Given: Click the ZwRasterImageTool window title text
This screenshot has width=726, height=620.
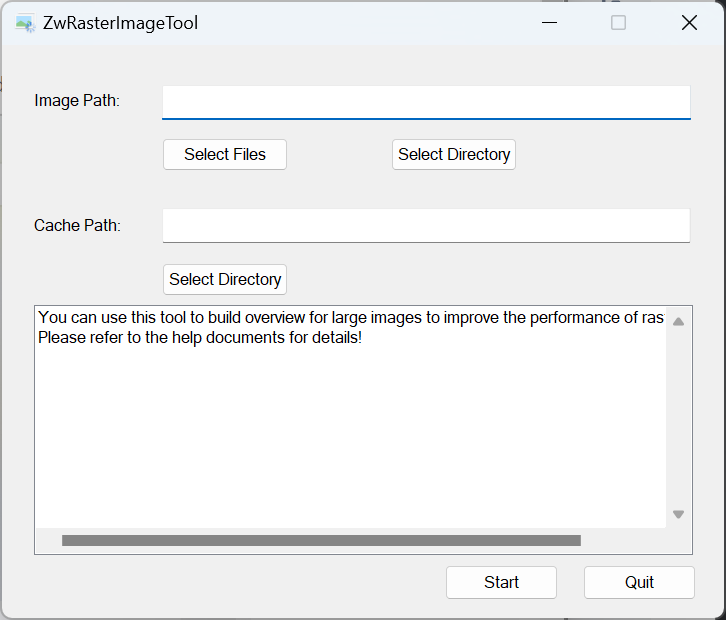Looking at the screenshot, I should tap(120, 23).
